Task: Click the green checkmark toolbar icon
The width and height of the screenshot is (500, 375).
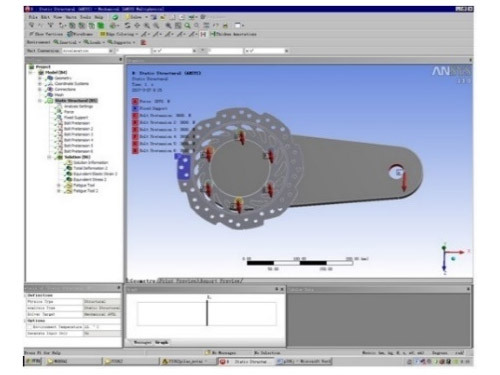Action: (x=115, y=17)
